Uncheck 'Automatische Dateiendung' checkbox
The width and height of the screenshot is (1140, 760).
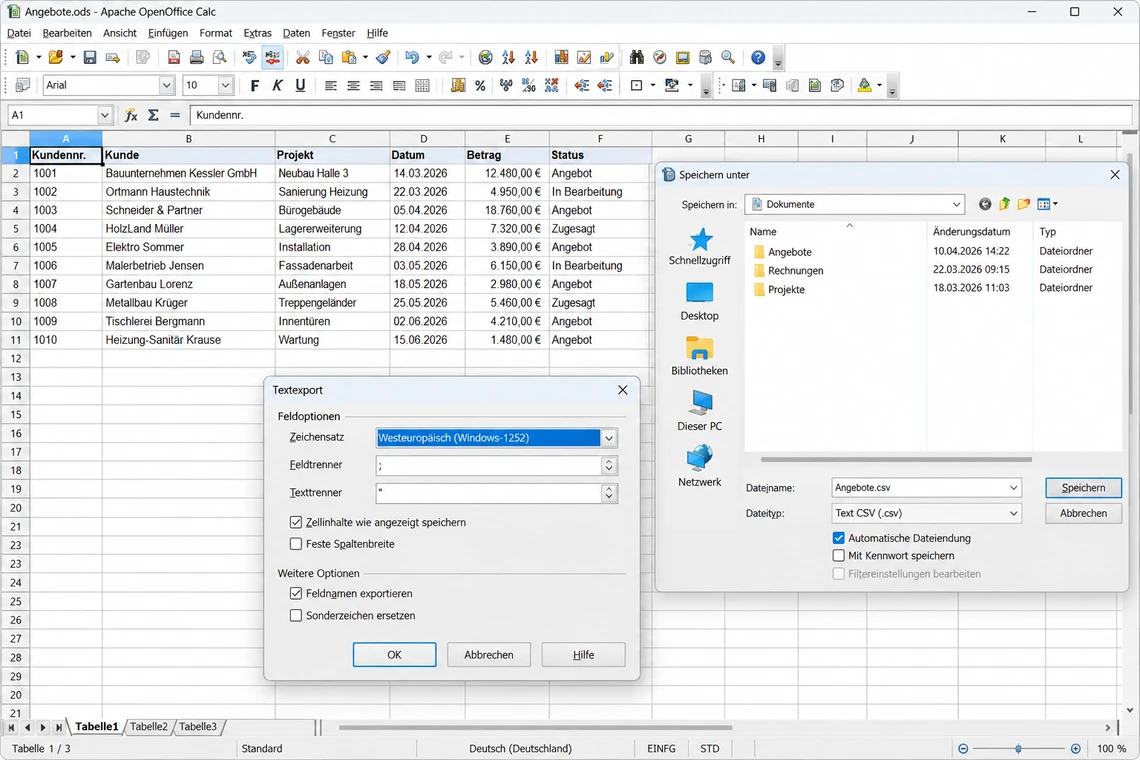[838, 538]
